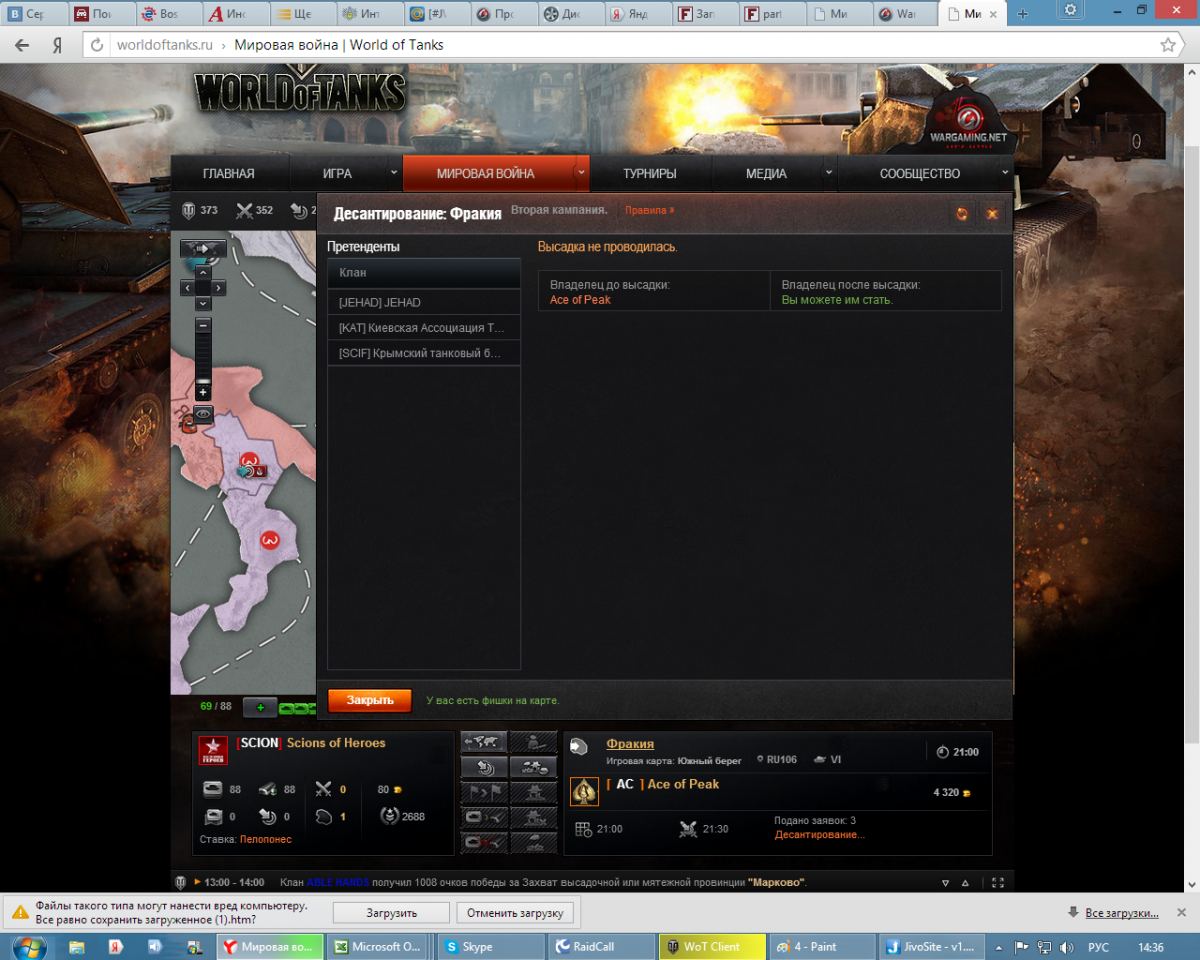1200x960 pixels.
Task: Expand the СООБЩЕСТВО dropdown arrow
Action: 1005,172
